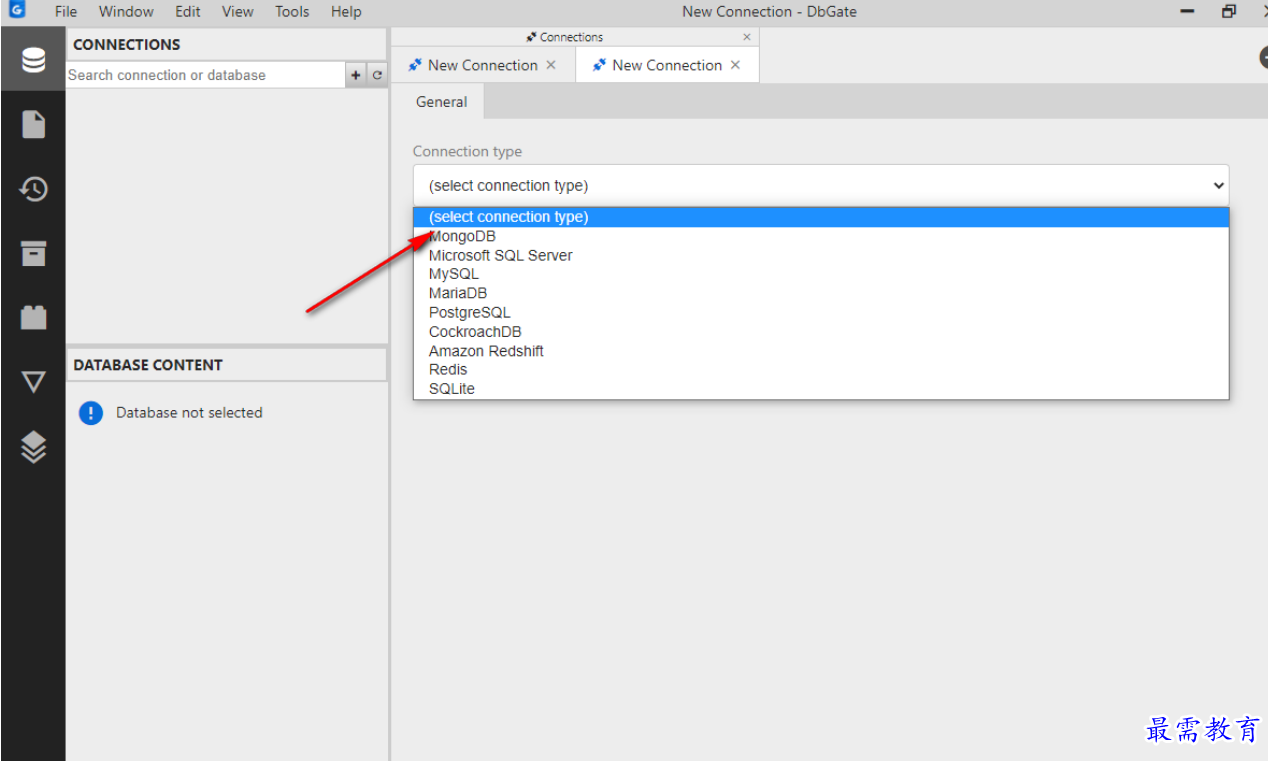This screenshot has width=1268, height=761.
Task: Focus the search connection or database field
Action: coord(205,75)
